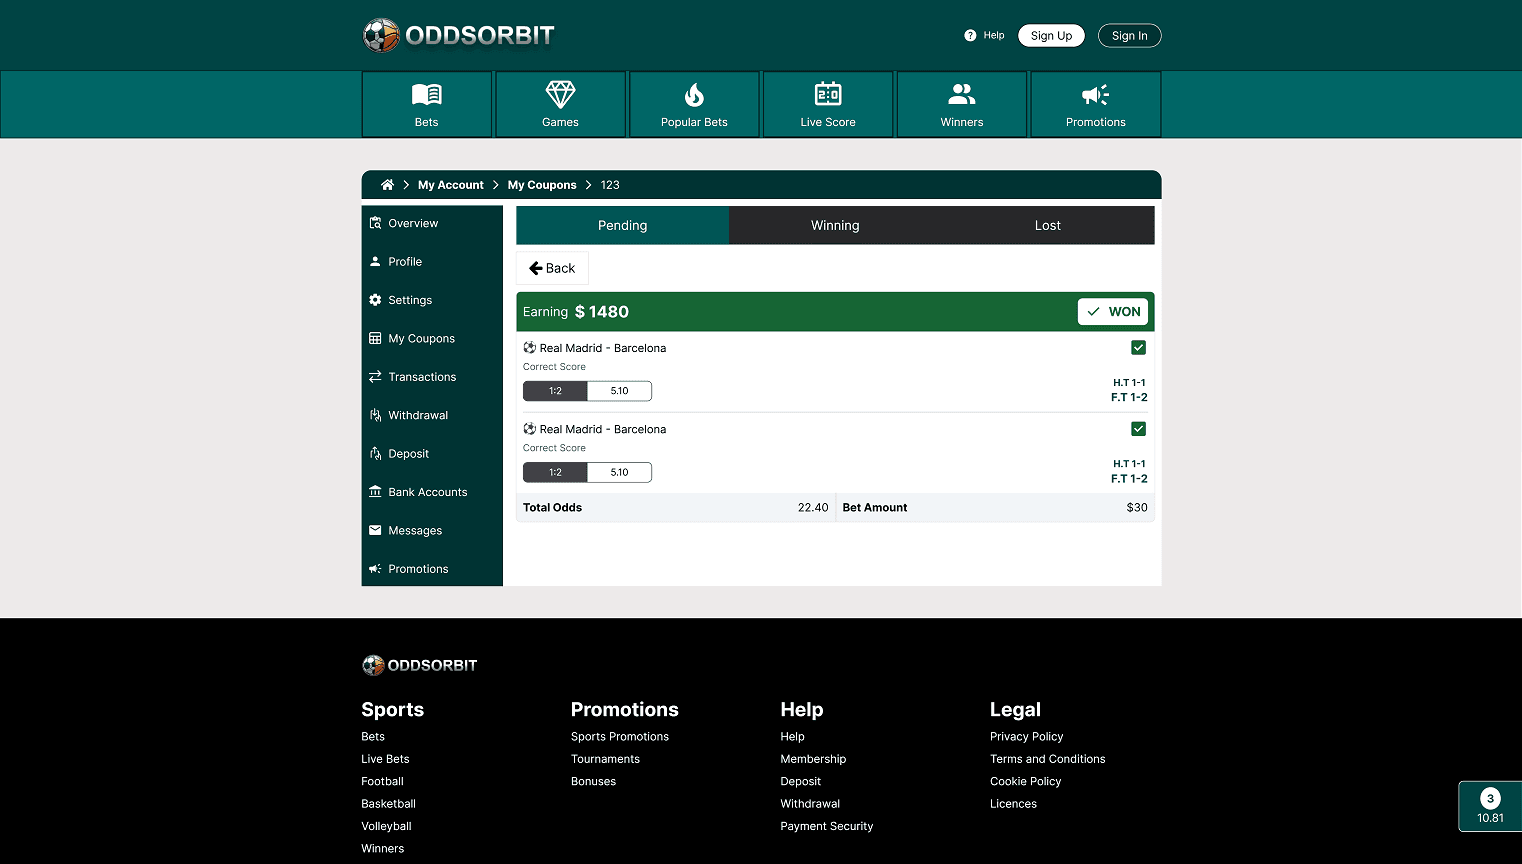Open the footer Basketball link
Screen dimensions: 1522x864
pyautogui.click(x=388, y=804)
